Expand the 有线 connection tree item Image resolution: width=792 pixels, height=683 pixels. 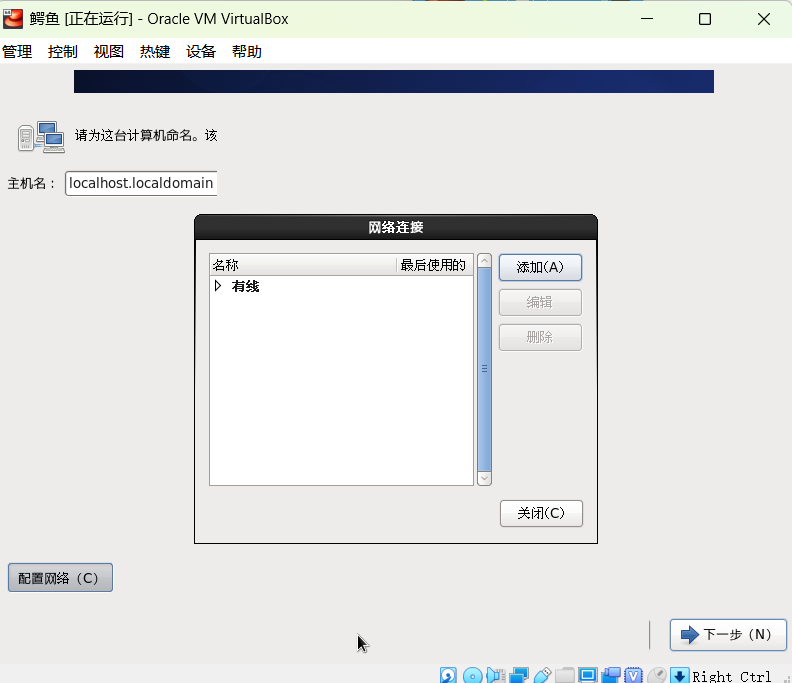tap(218, 286)
